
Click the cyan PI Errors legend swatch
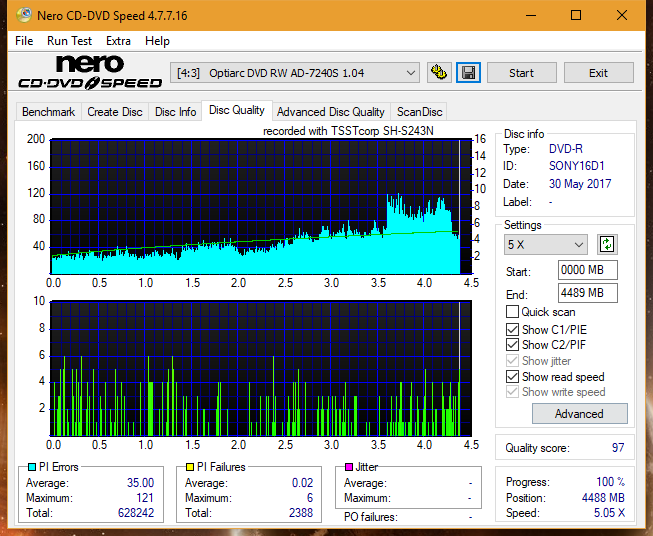(32, 467)
